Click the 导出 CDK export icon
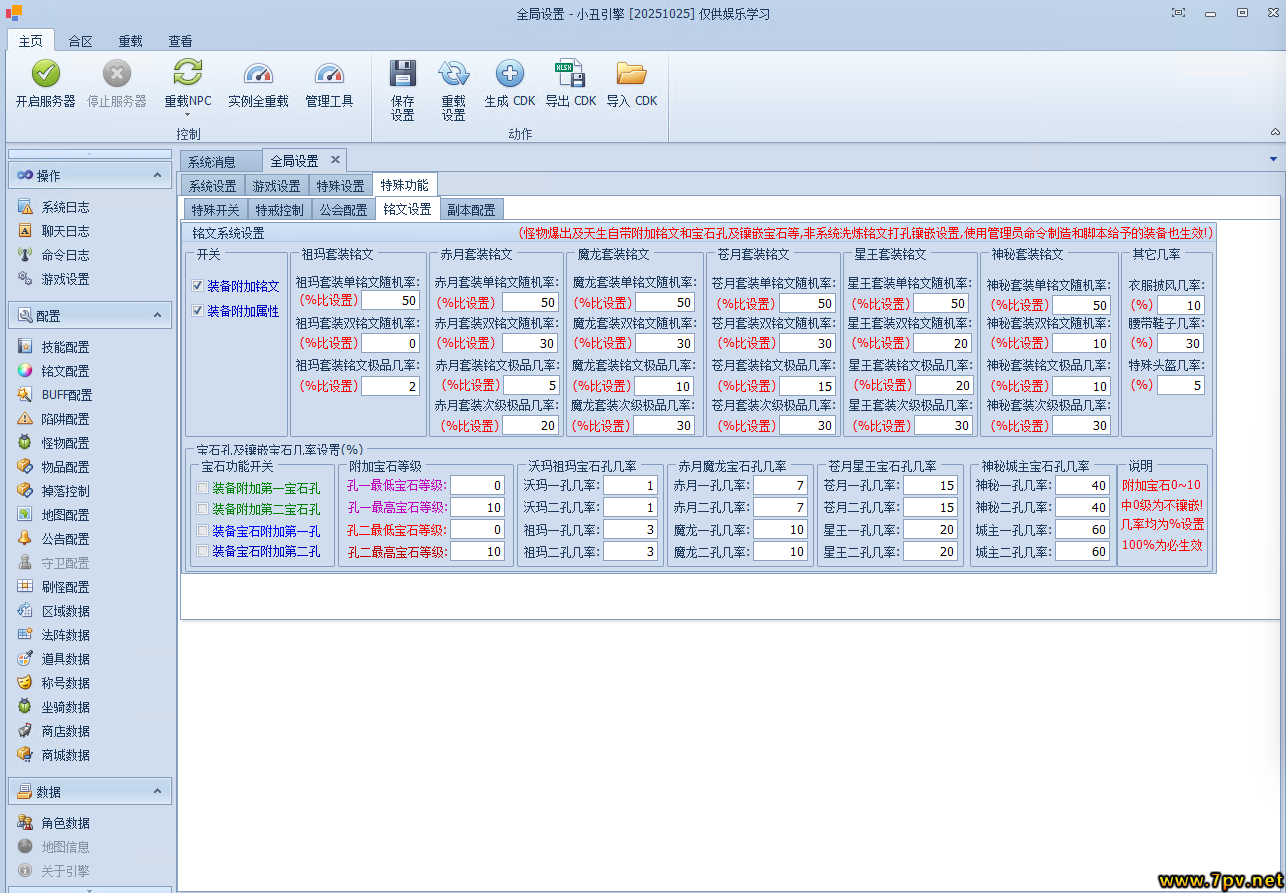Screen dimensions: 1286x893 570,74
